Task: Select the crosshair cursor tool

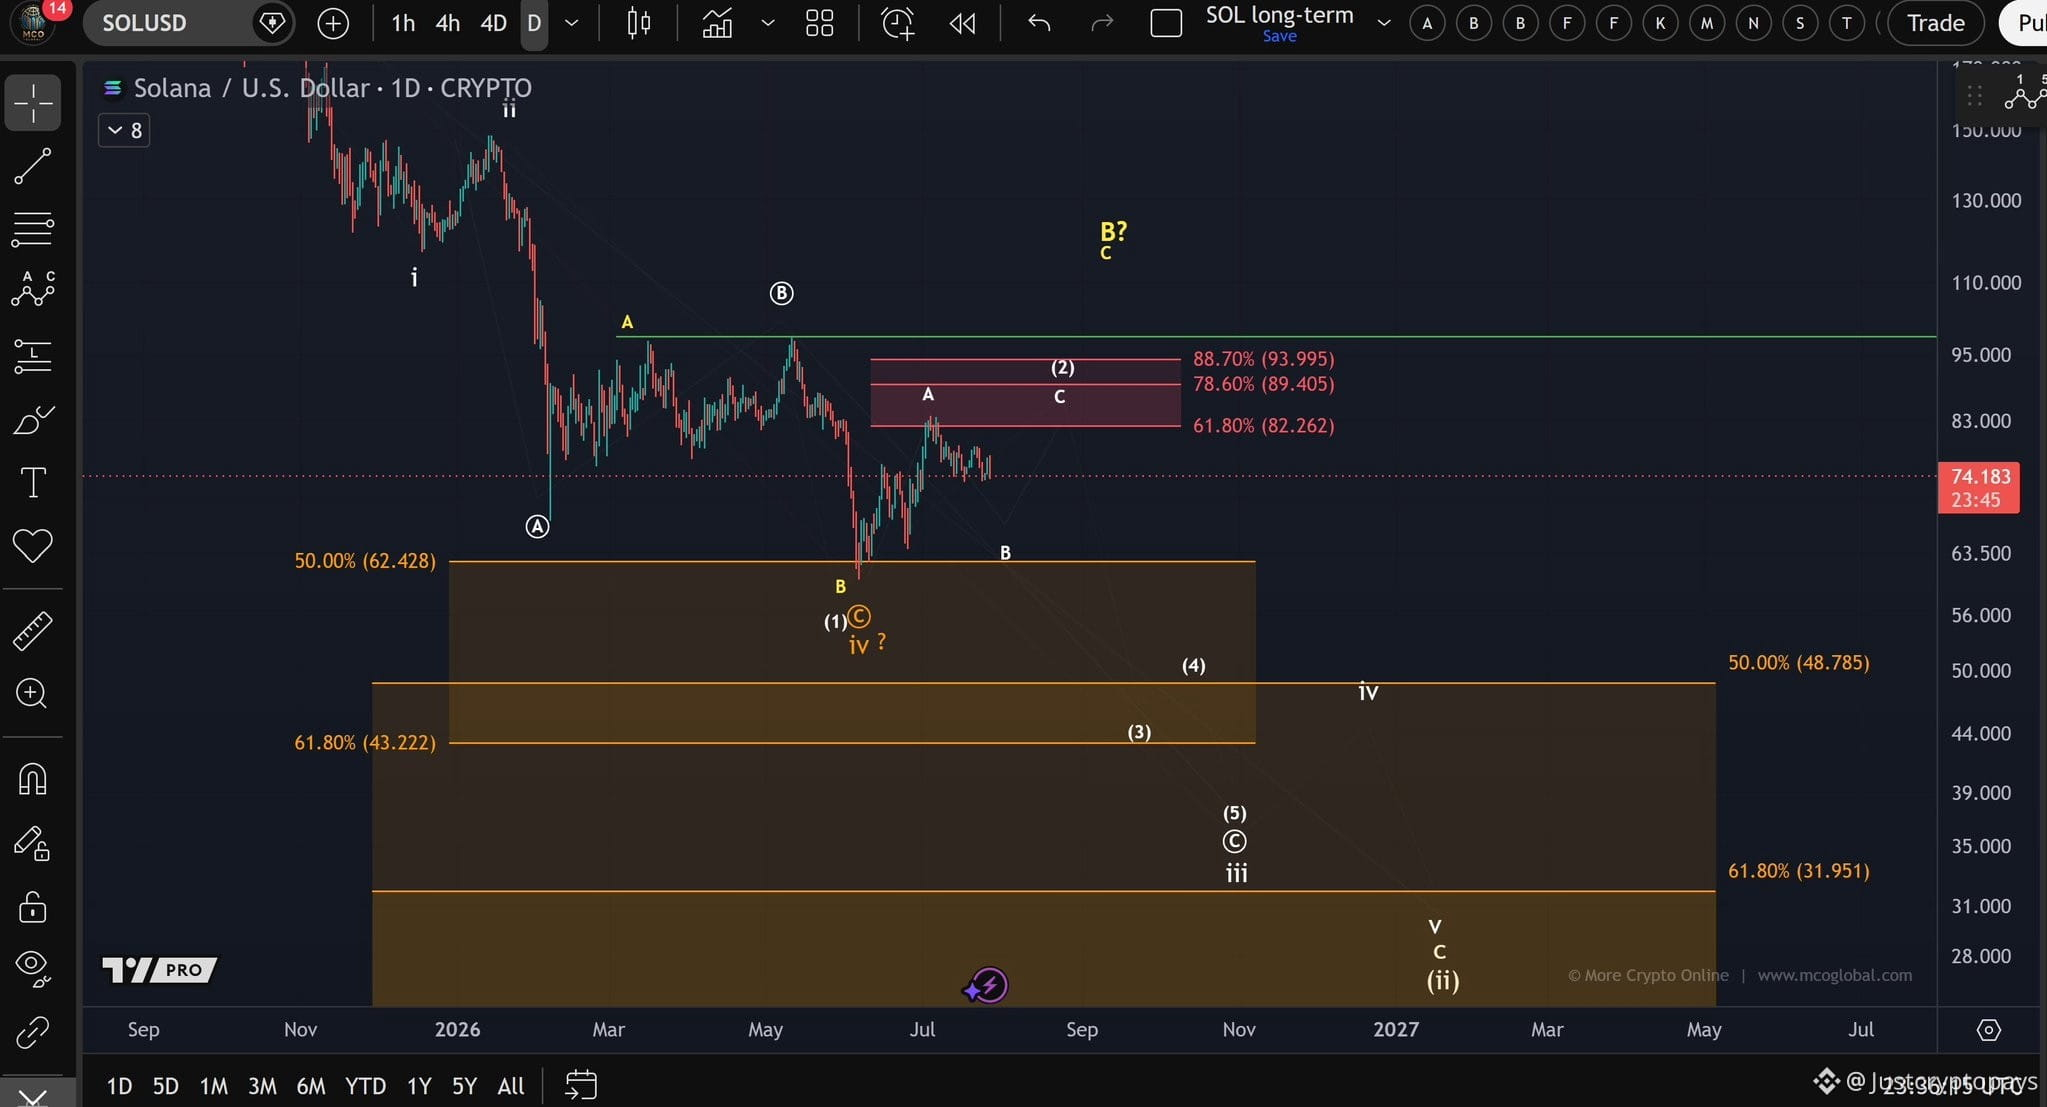Action: click(33, 103)
